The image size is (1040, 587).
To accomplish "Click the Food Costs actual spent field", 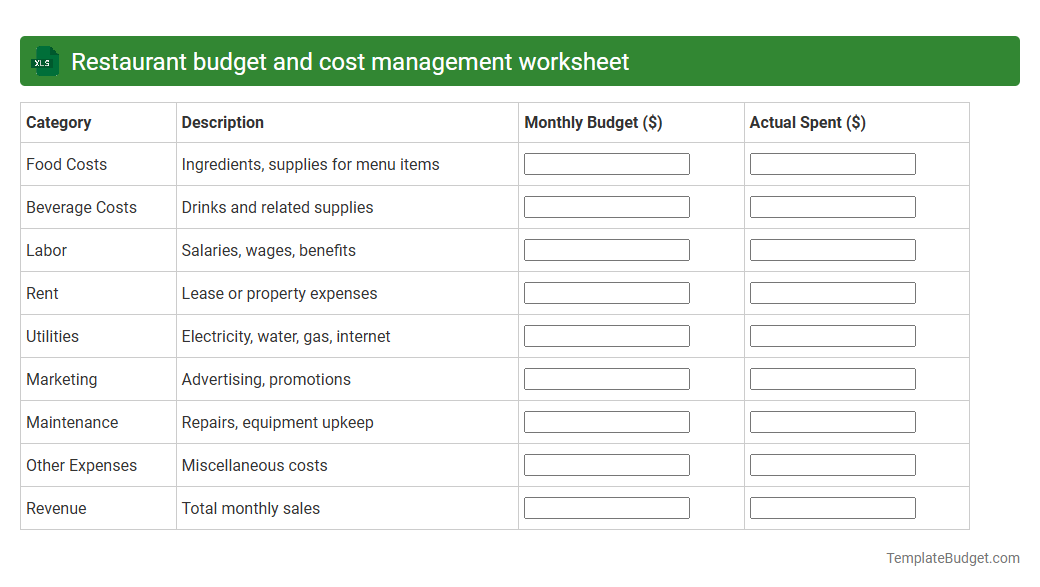I will pyautogui.click(x=832, y=163).
